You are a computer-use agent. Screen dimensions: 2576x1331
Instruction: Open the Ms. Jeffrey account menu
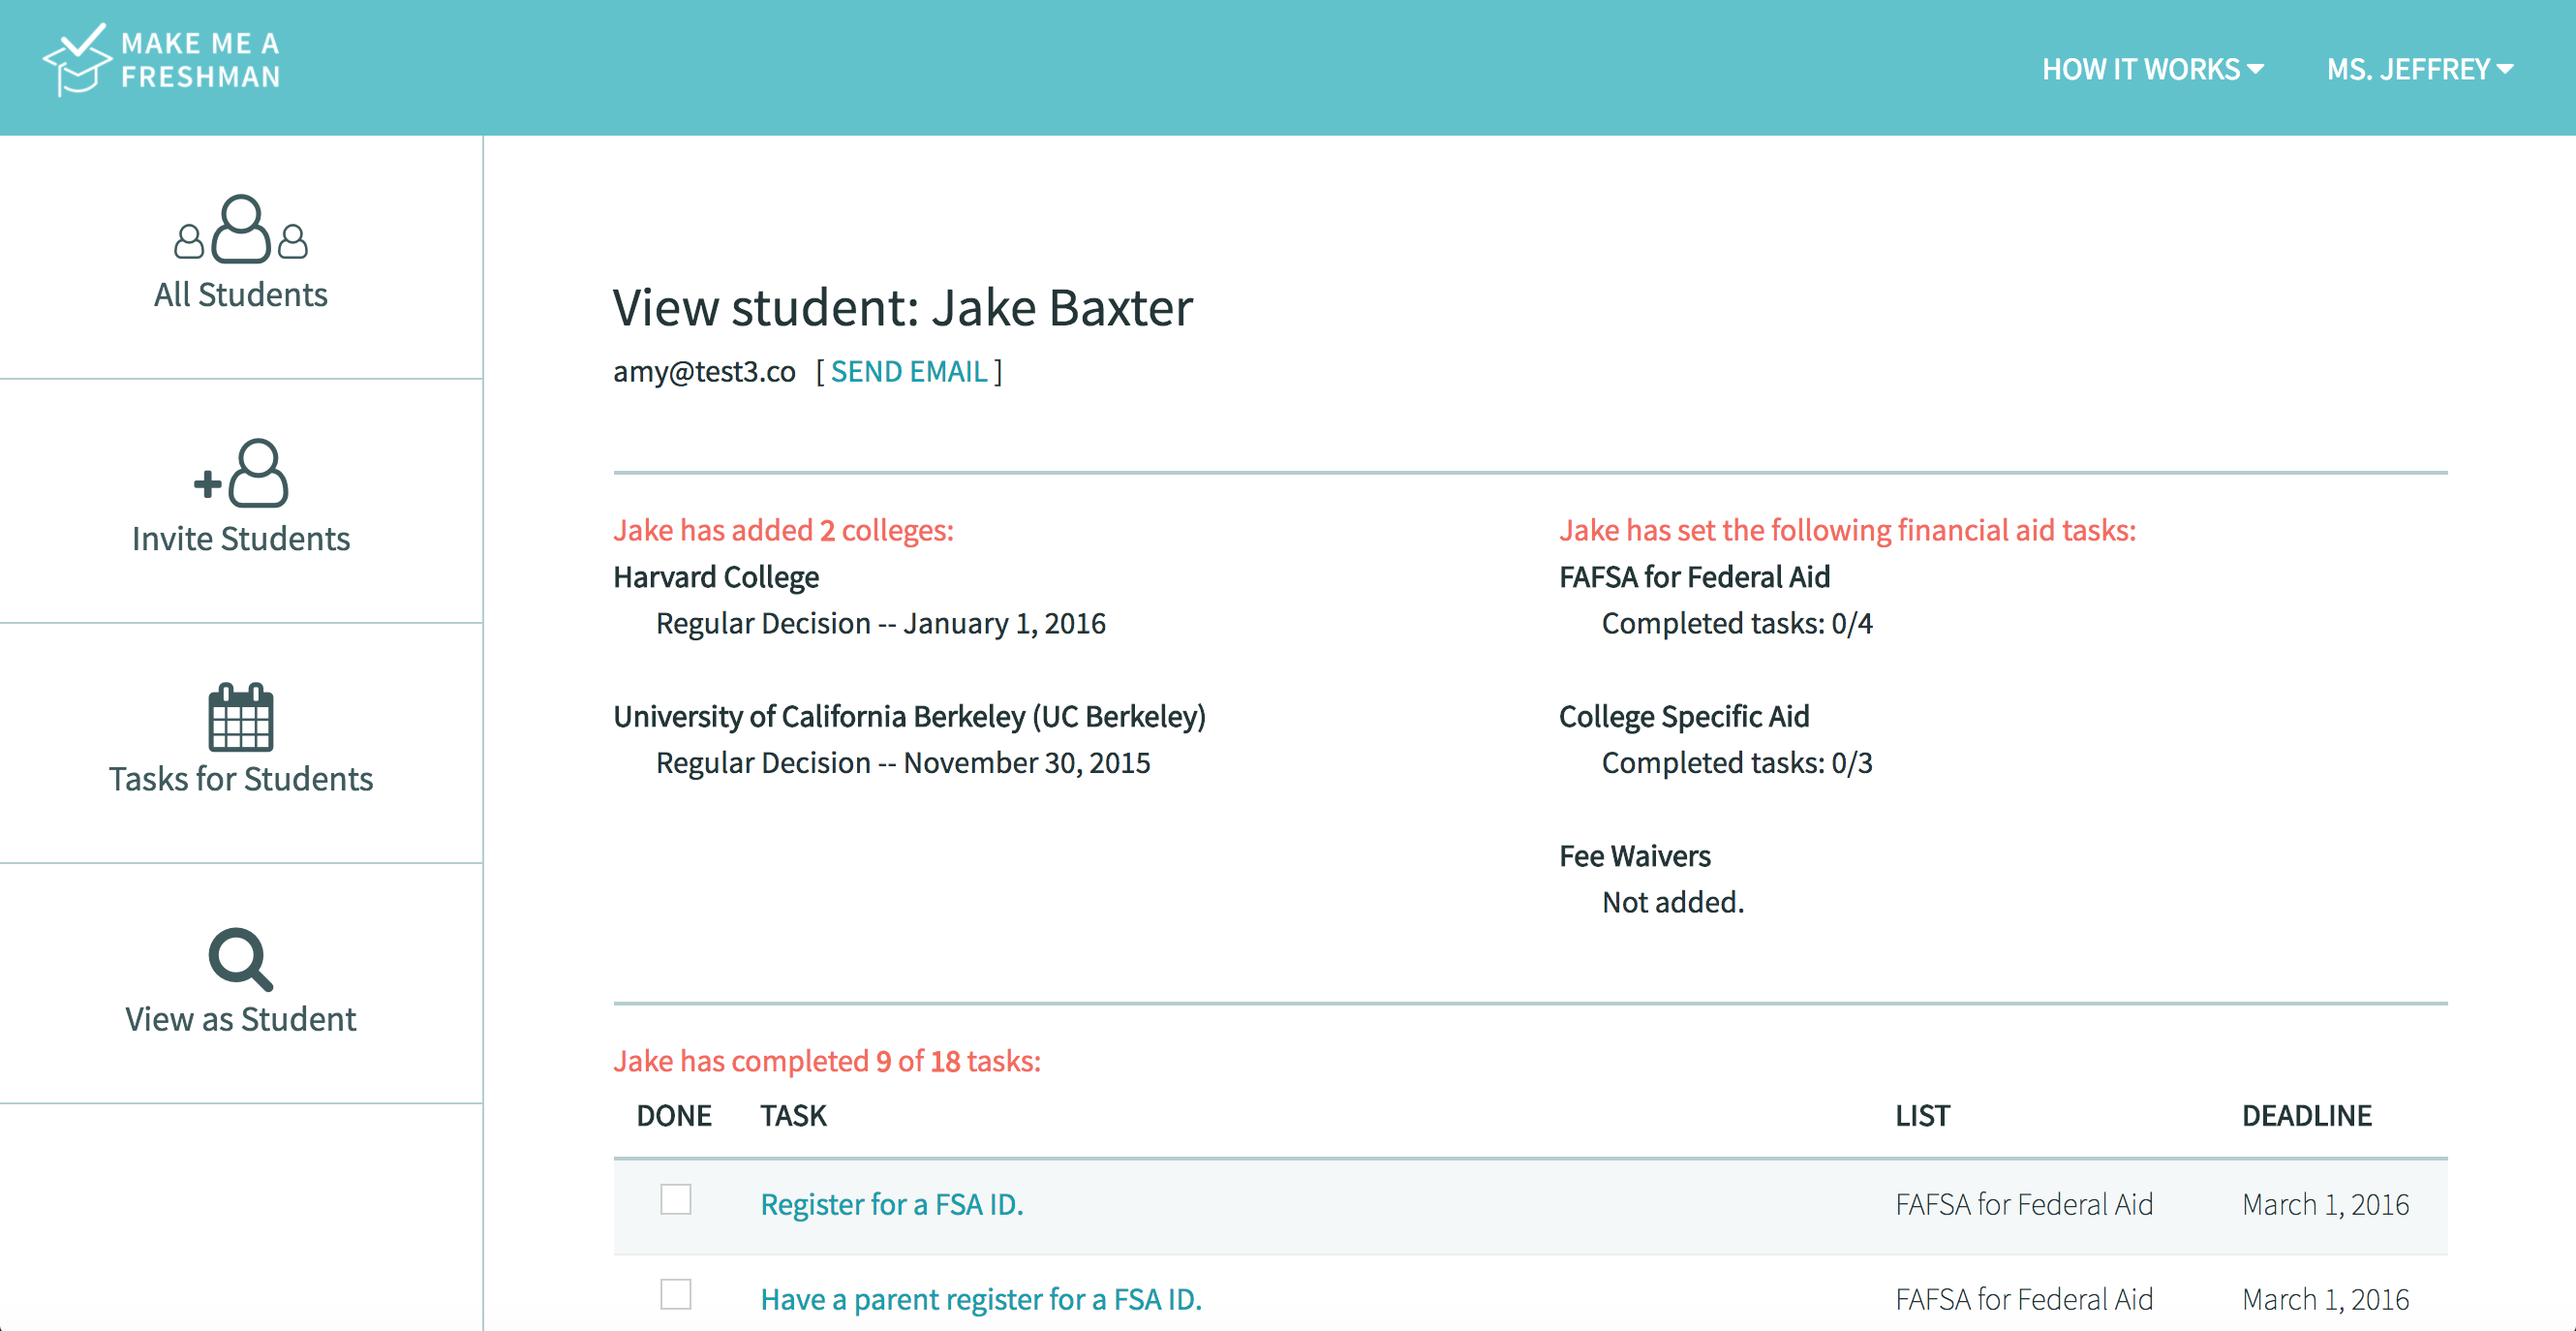tap(2419, 69)
